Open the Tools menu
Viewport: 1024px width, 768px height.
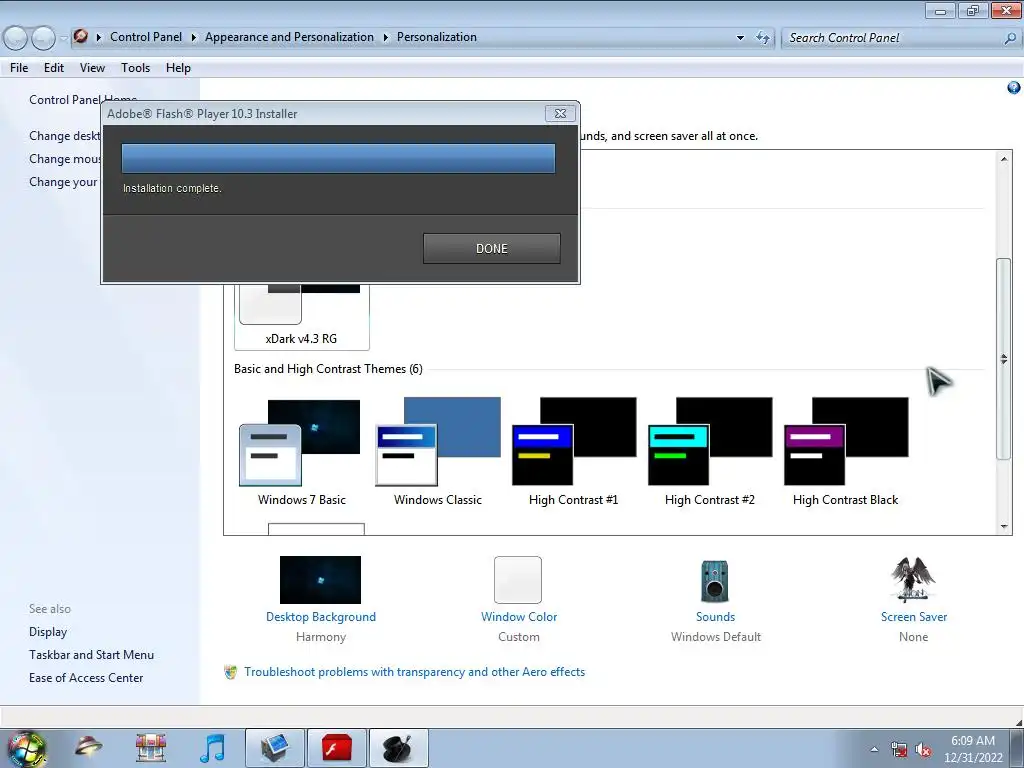tap(135, 68)
